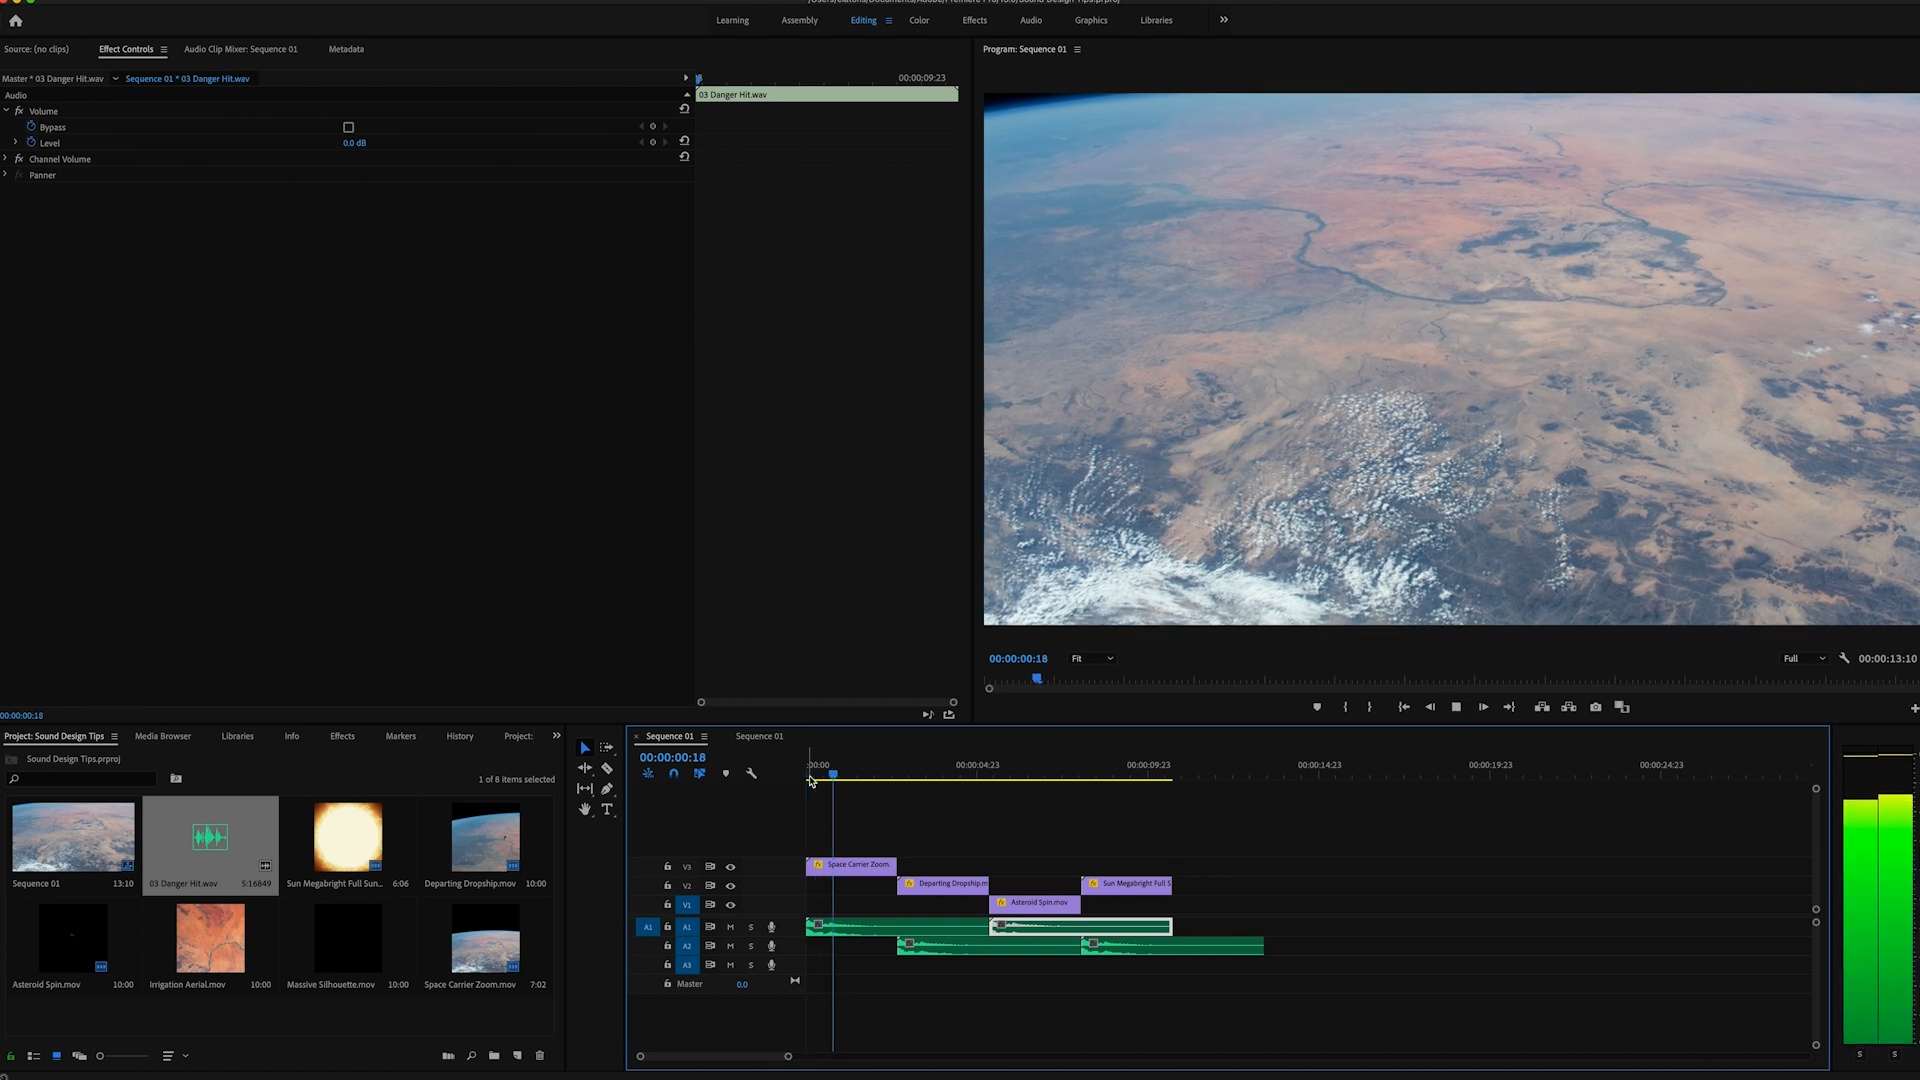The image size is (1920, 1080).
Task: Go to In point
Action: coord(1404,707)
